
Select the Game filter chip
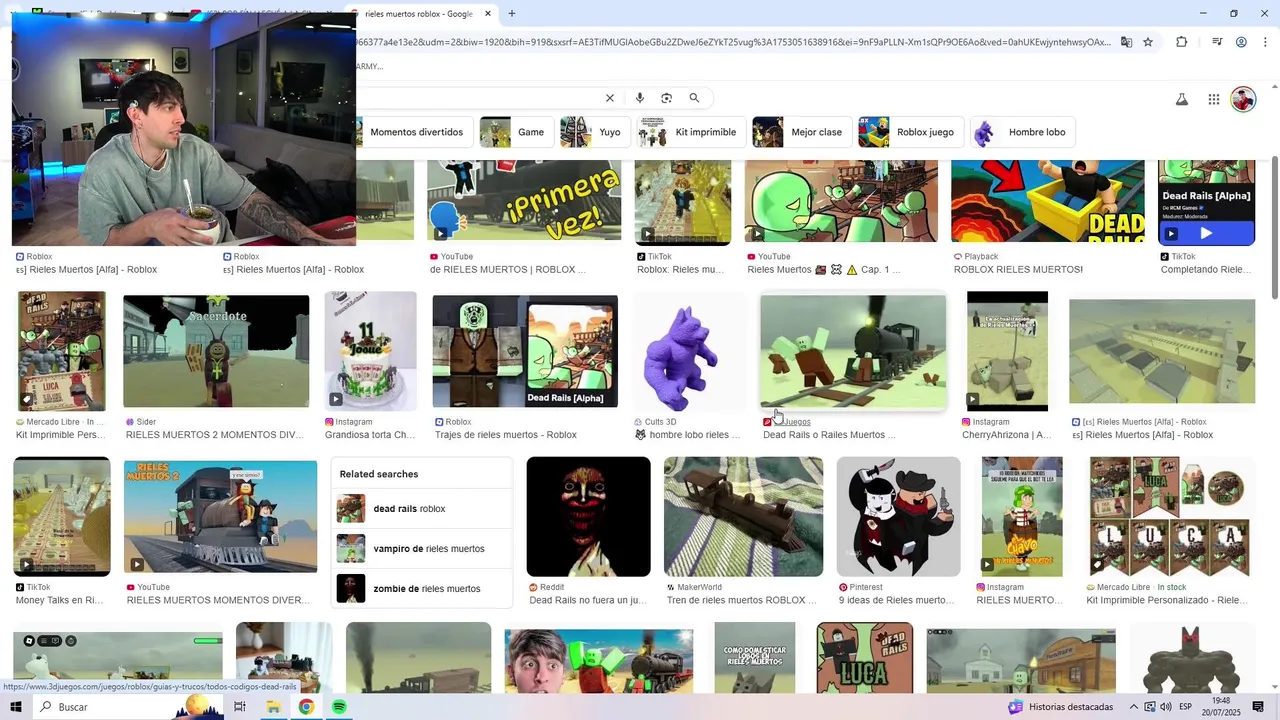pos(516,132)
